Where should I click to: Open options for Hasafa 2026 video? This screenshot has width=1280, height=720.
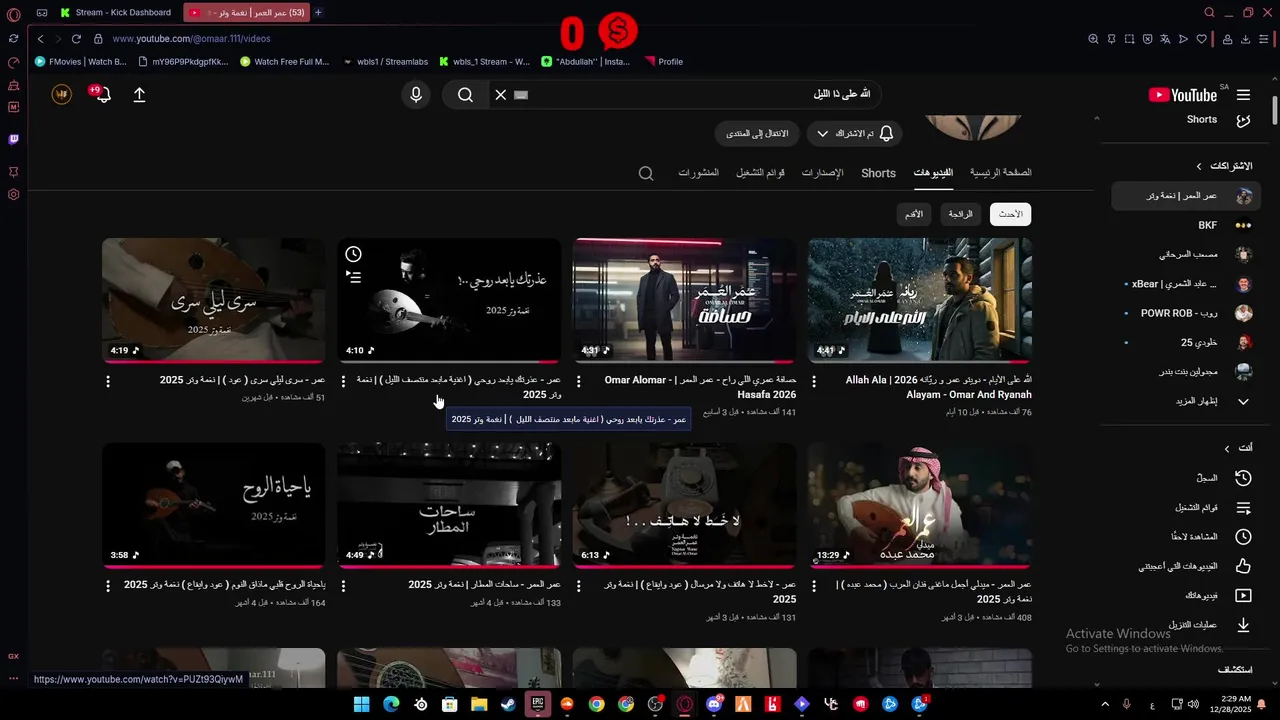coord(578,381)
